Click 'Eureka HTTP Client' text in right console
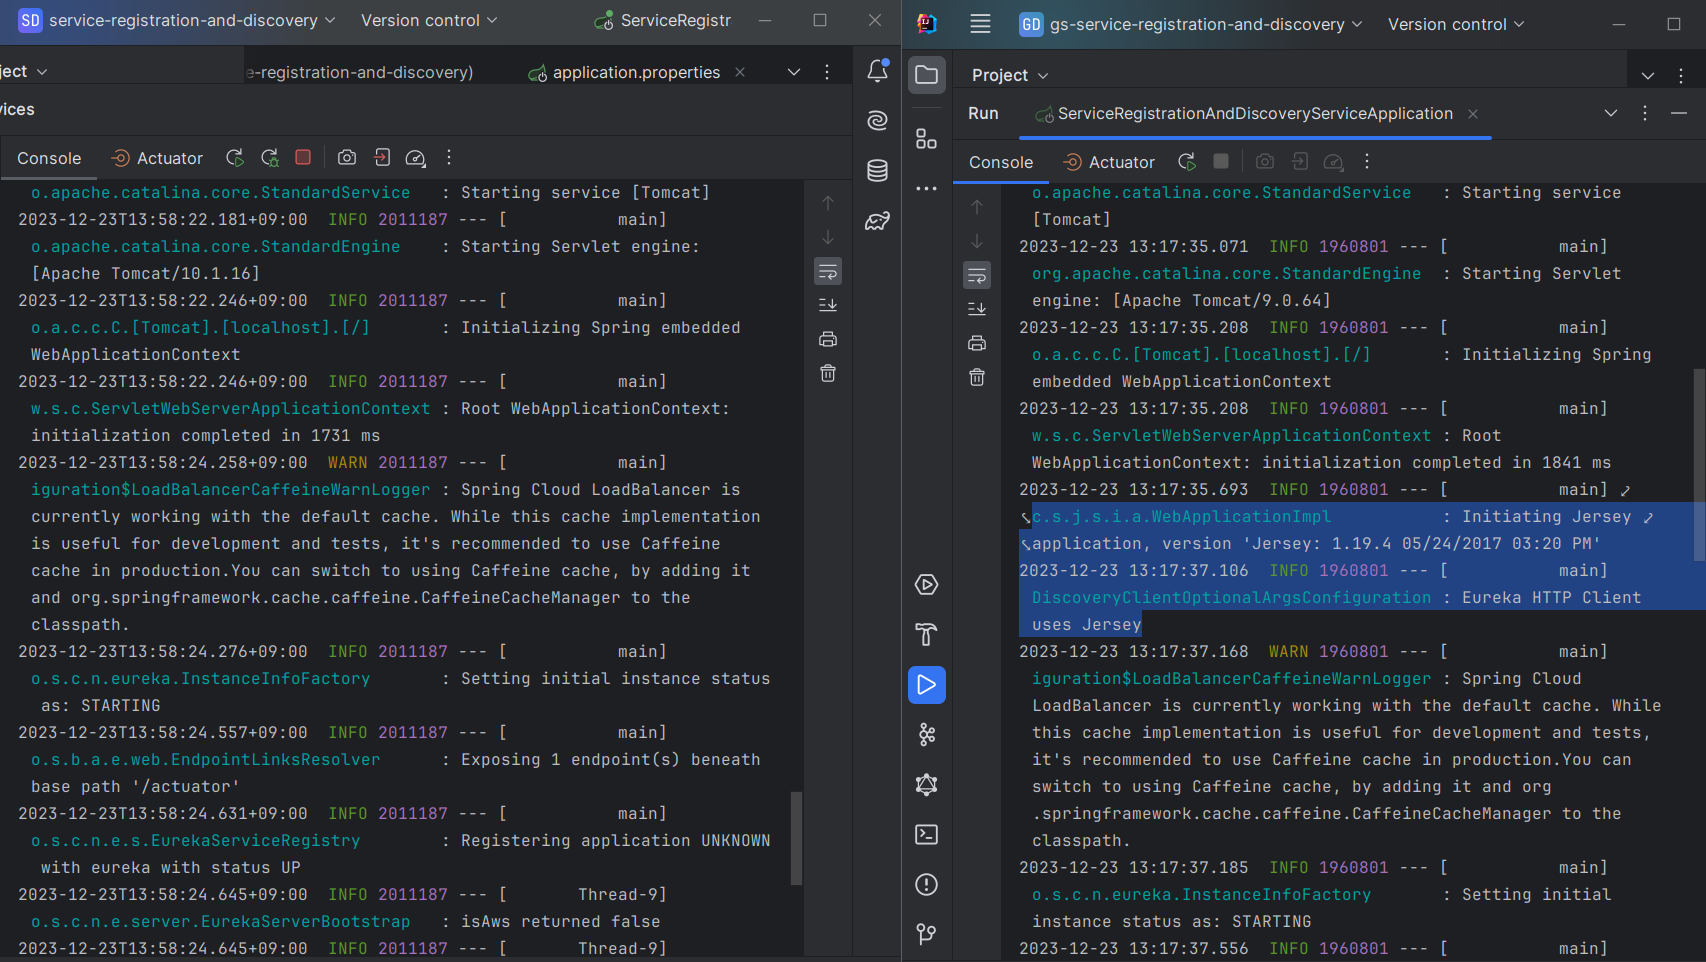Viewport: 1706px width, 962px height. 1551,598
